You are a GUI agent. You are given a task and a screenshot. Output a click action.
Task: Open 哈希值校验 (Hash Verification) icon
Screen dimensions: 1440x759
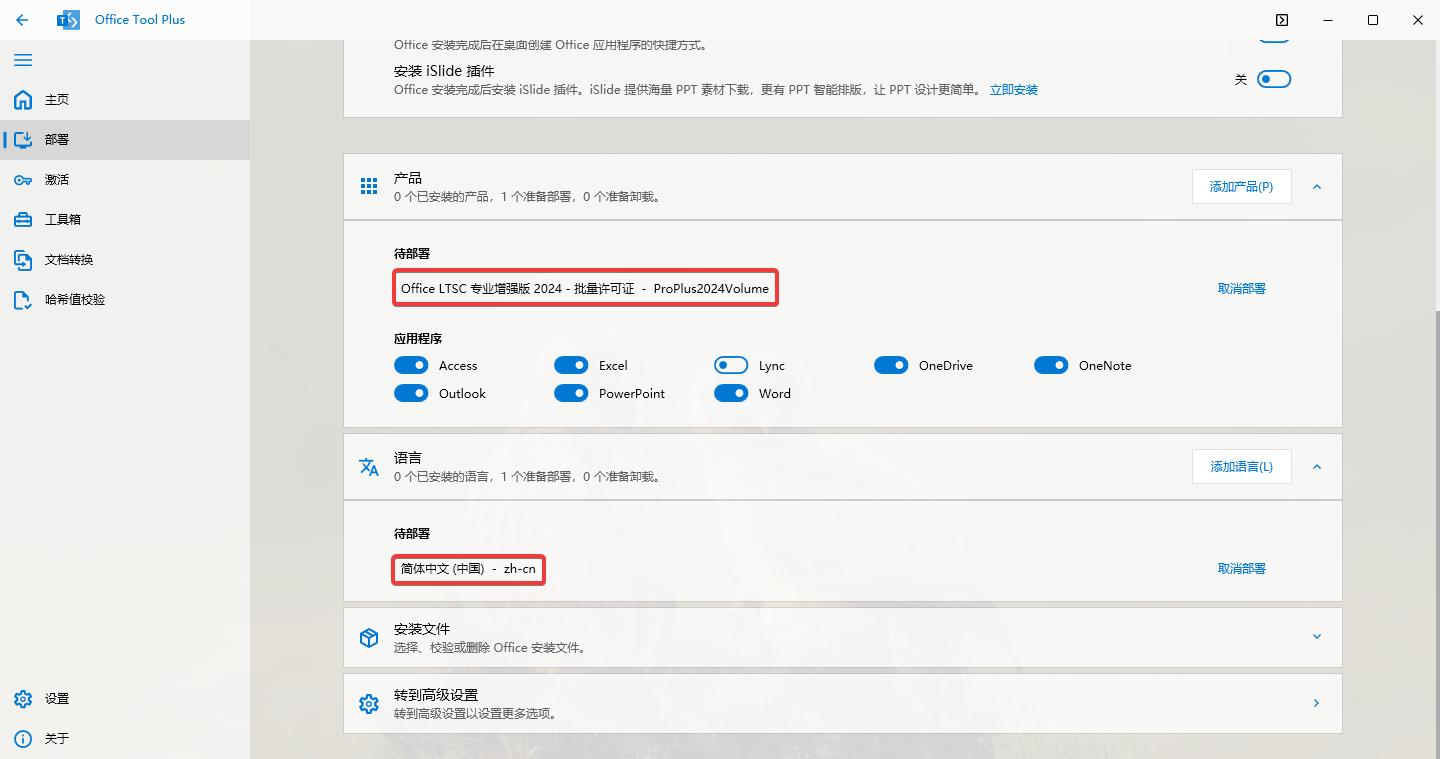[22, 299]
